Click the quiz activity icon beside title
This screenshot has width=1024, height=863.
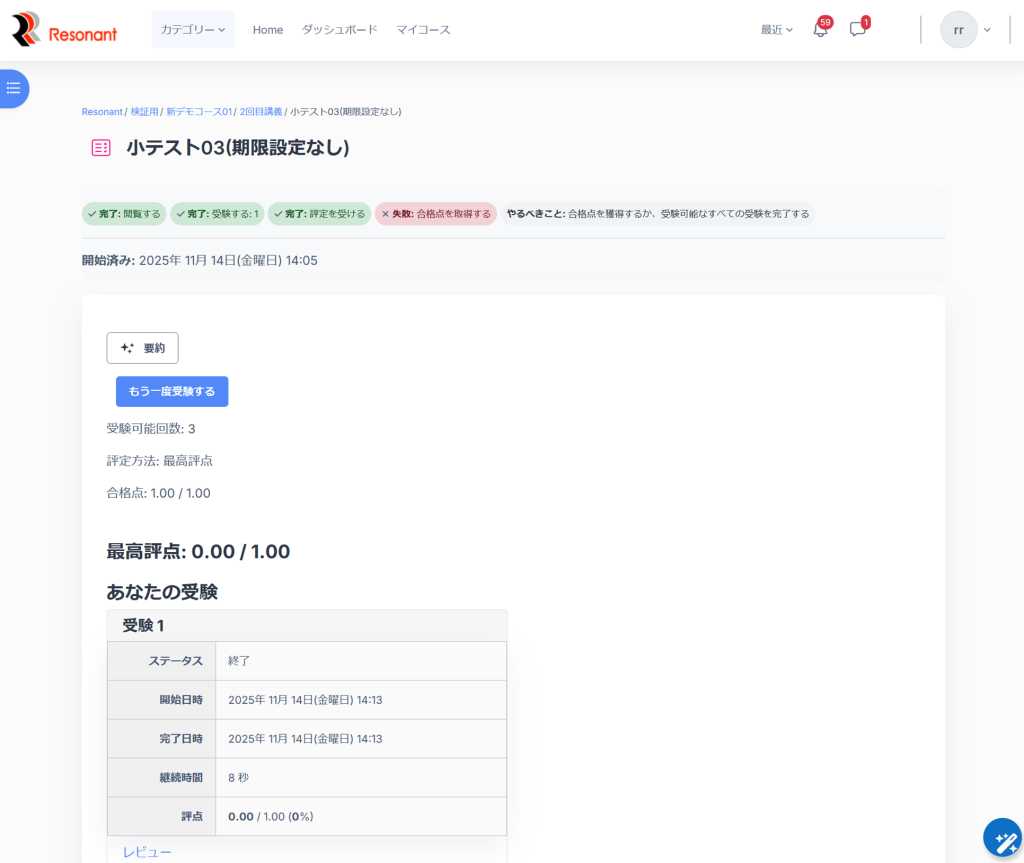pyautogui.click(x=101, y=148)
